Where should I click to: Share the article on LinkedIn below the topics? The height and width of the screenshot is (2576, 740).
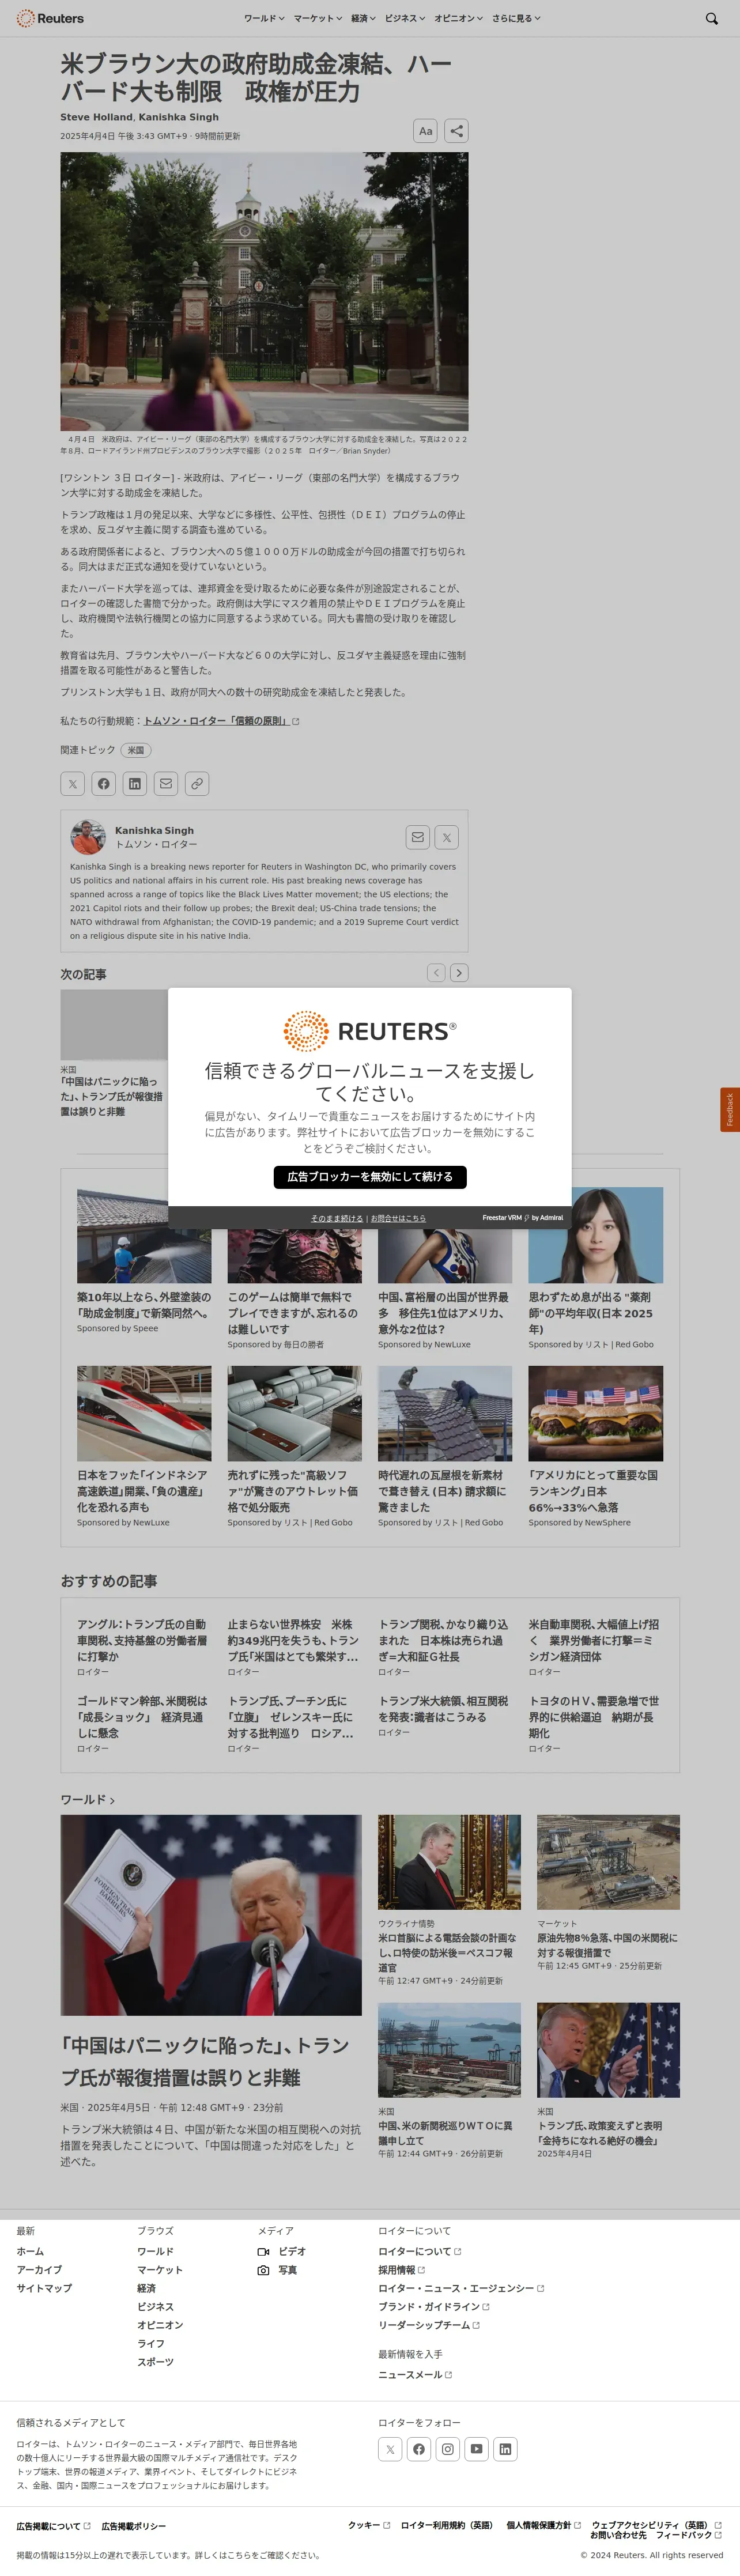[x=135, y=784]
